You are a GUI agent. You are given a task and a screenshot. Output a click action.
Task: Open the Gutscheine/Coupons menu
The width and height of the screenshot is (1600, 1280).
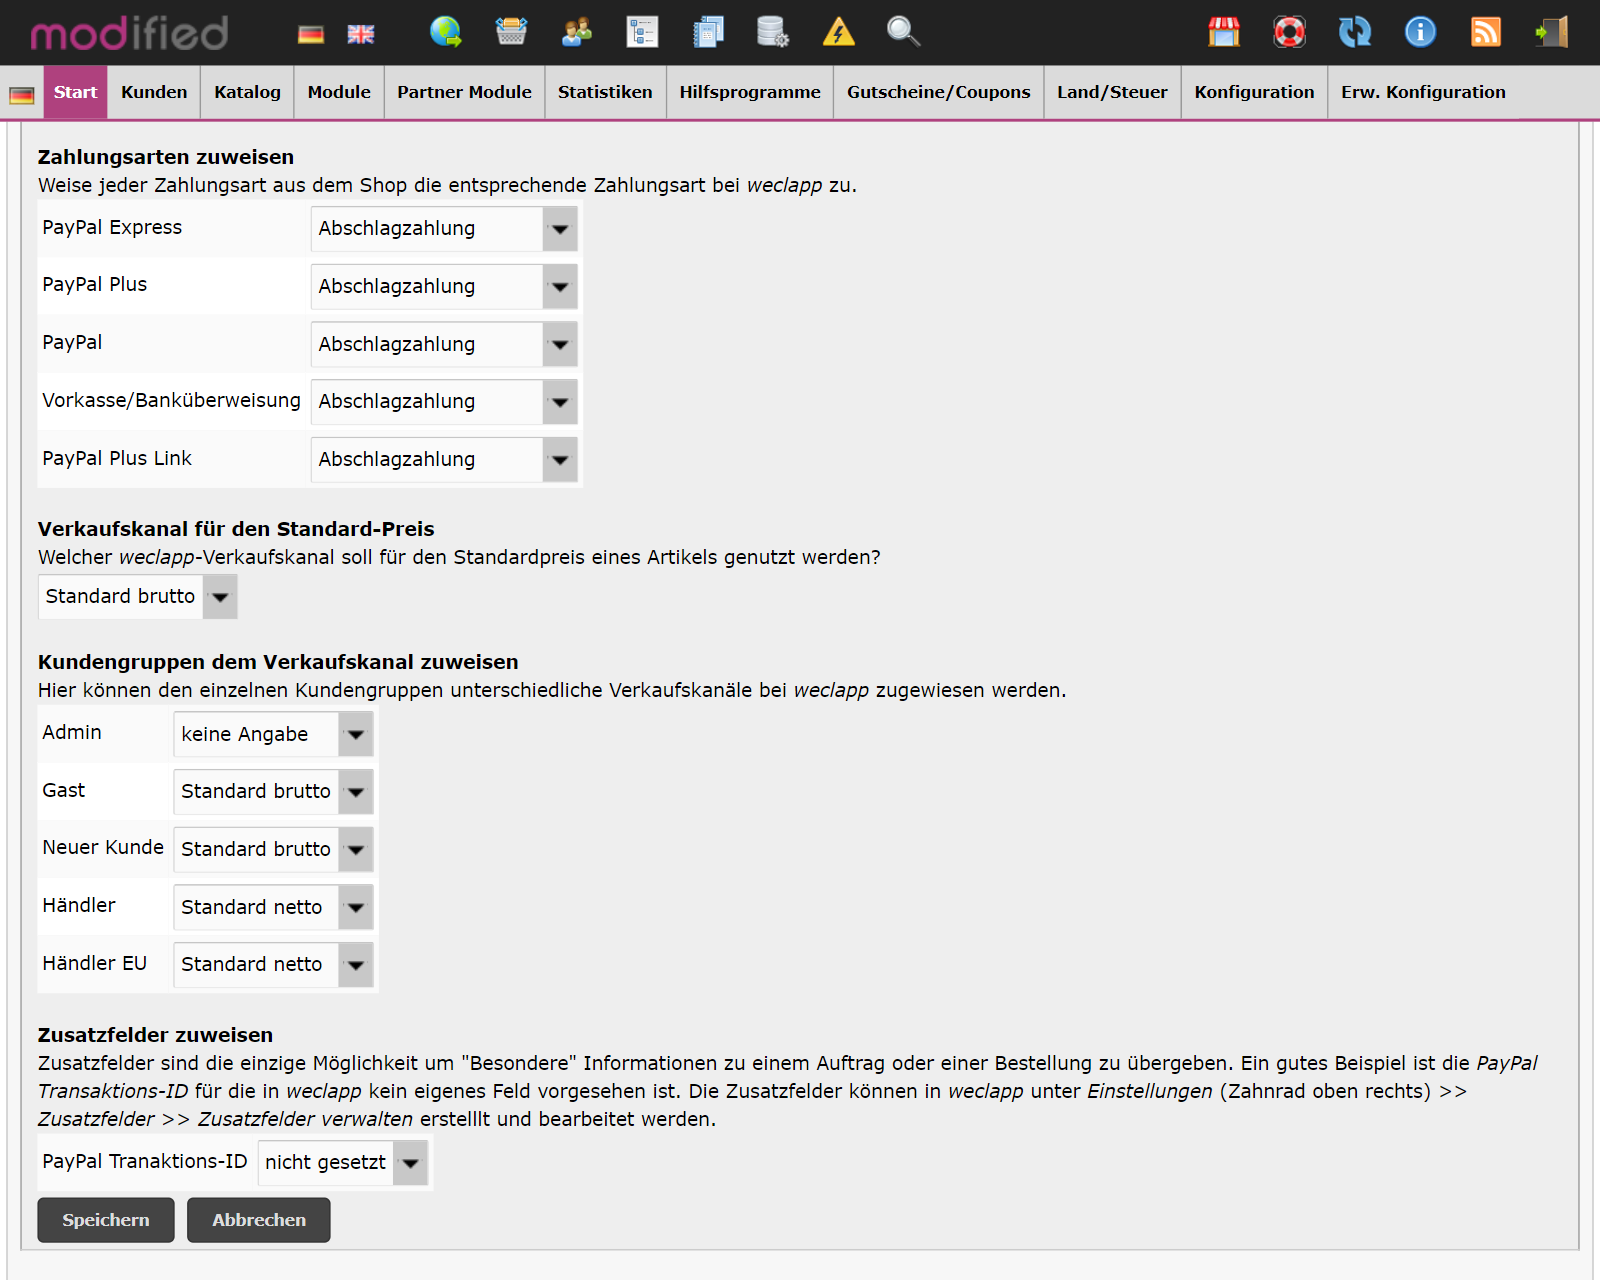pyautogui.click(x=937, y=91)
